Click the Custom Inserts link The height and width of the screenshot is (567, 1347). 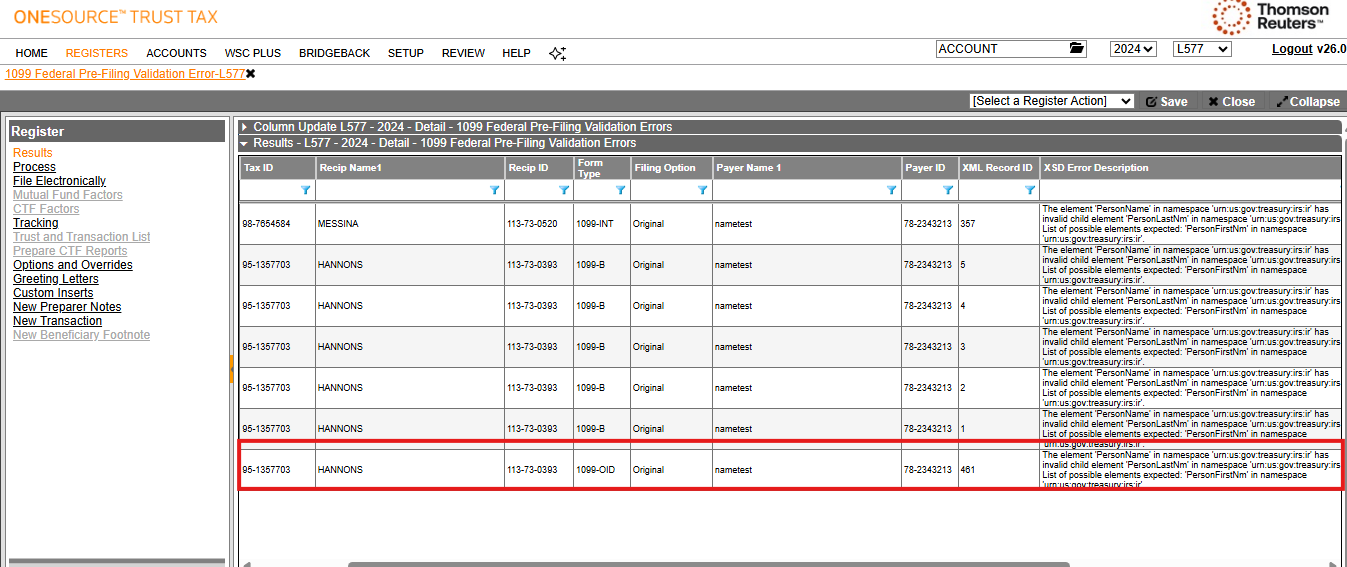pyautogui.click(x=53, y=293)
